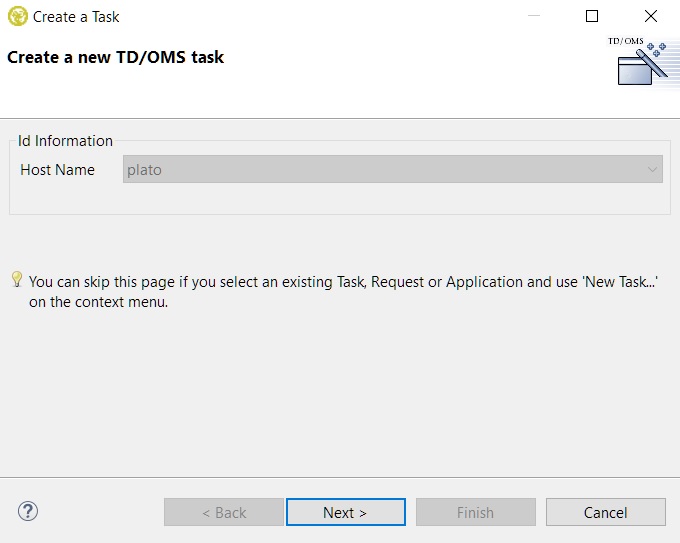This screenshot has height=543, width=680.
Task: Click the Host Name label
Action: 57,170
